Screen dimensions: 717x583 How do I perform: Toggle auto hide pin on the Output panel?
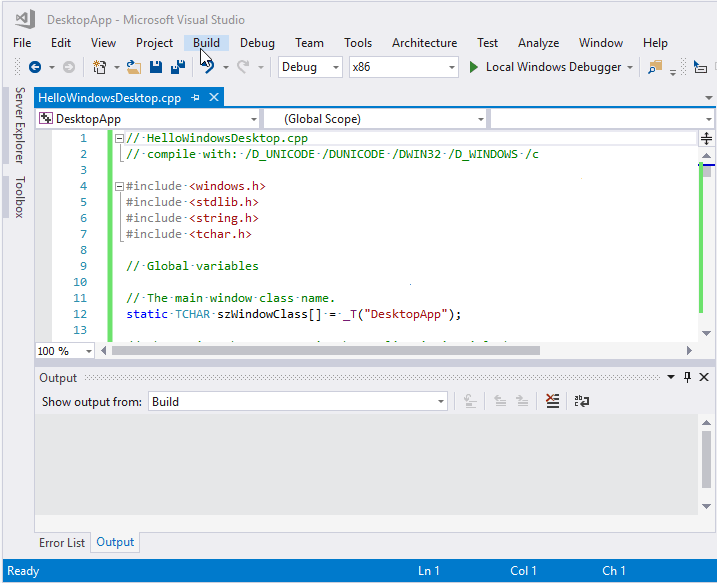[x=687, y=377]
